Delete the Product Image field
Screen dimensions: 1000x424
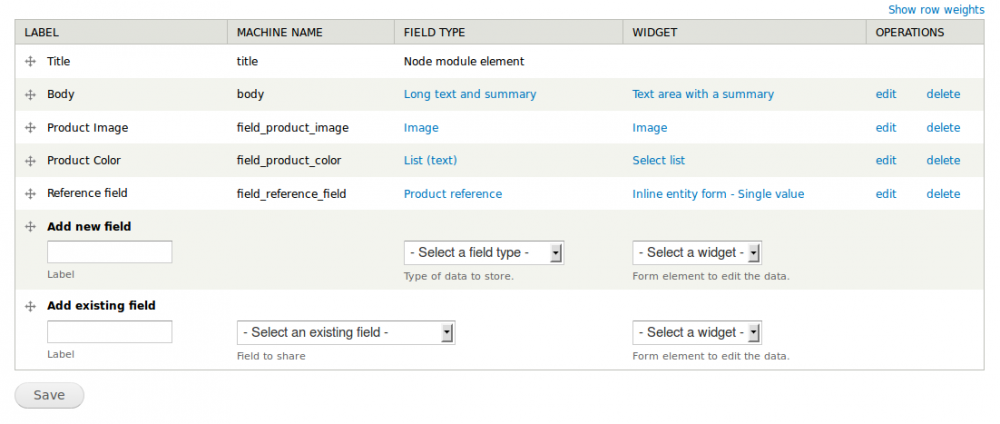942,128
